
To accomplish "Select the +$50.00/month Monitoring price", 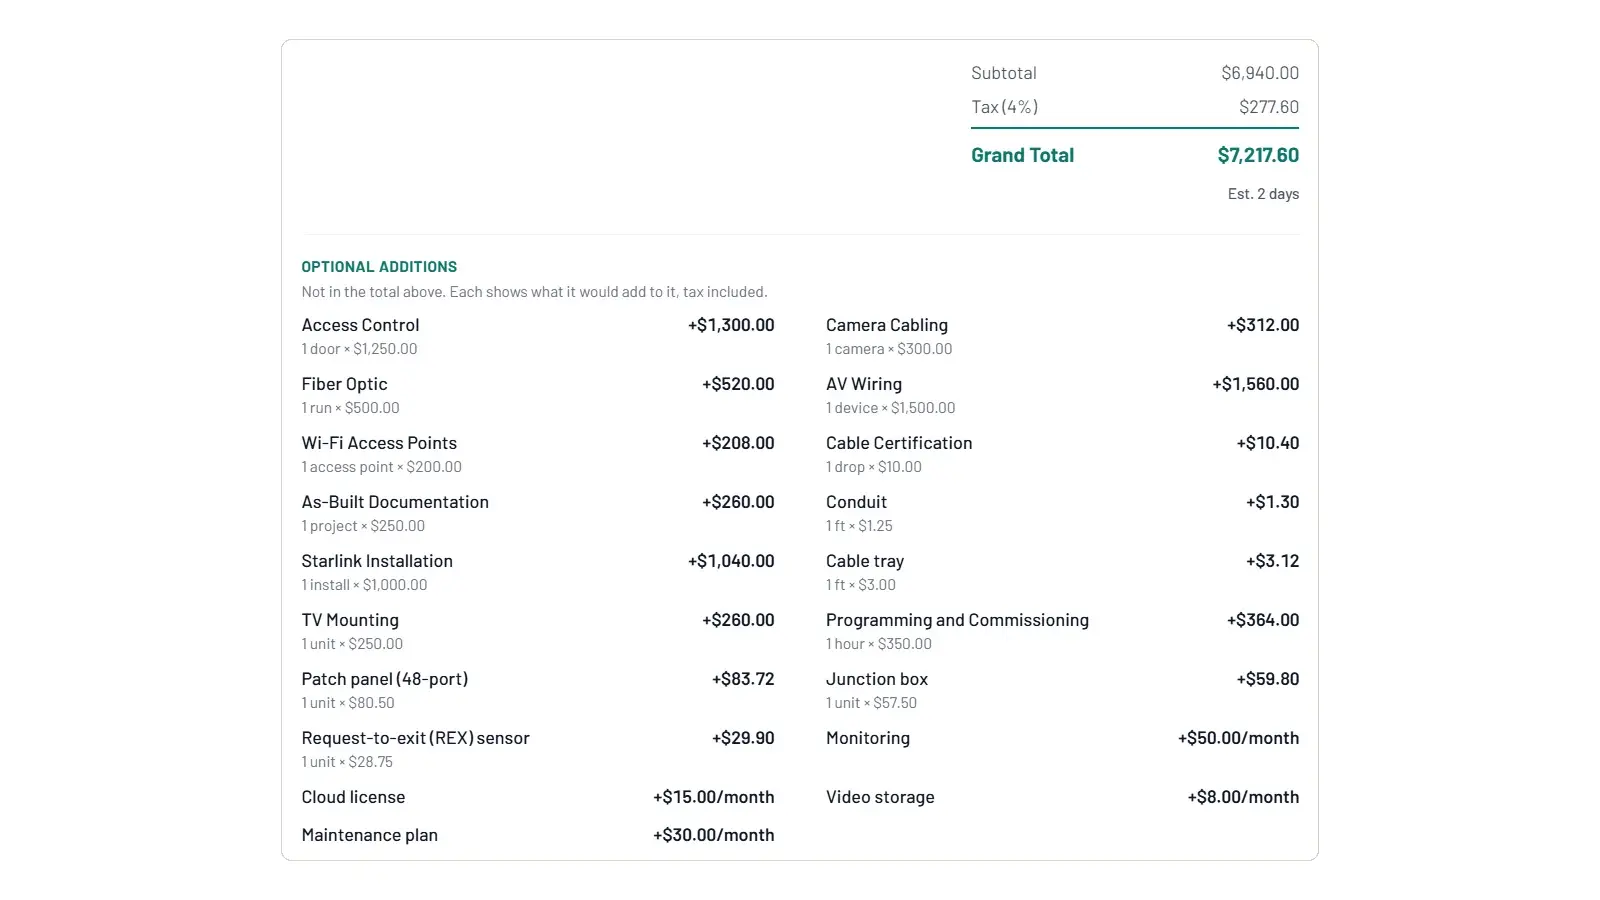I will (1238, 738).
